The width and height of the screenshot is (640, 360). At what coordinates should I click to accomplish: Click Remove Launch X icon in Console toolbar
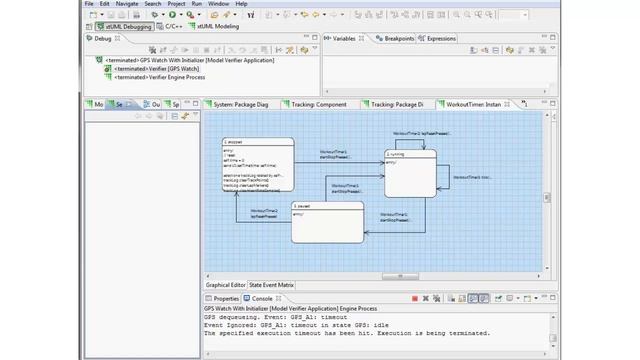tap(426, 298)
